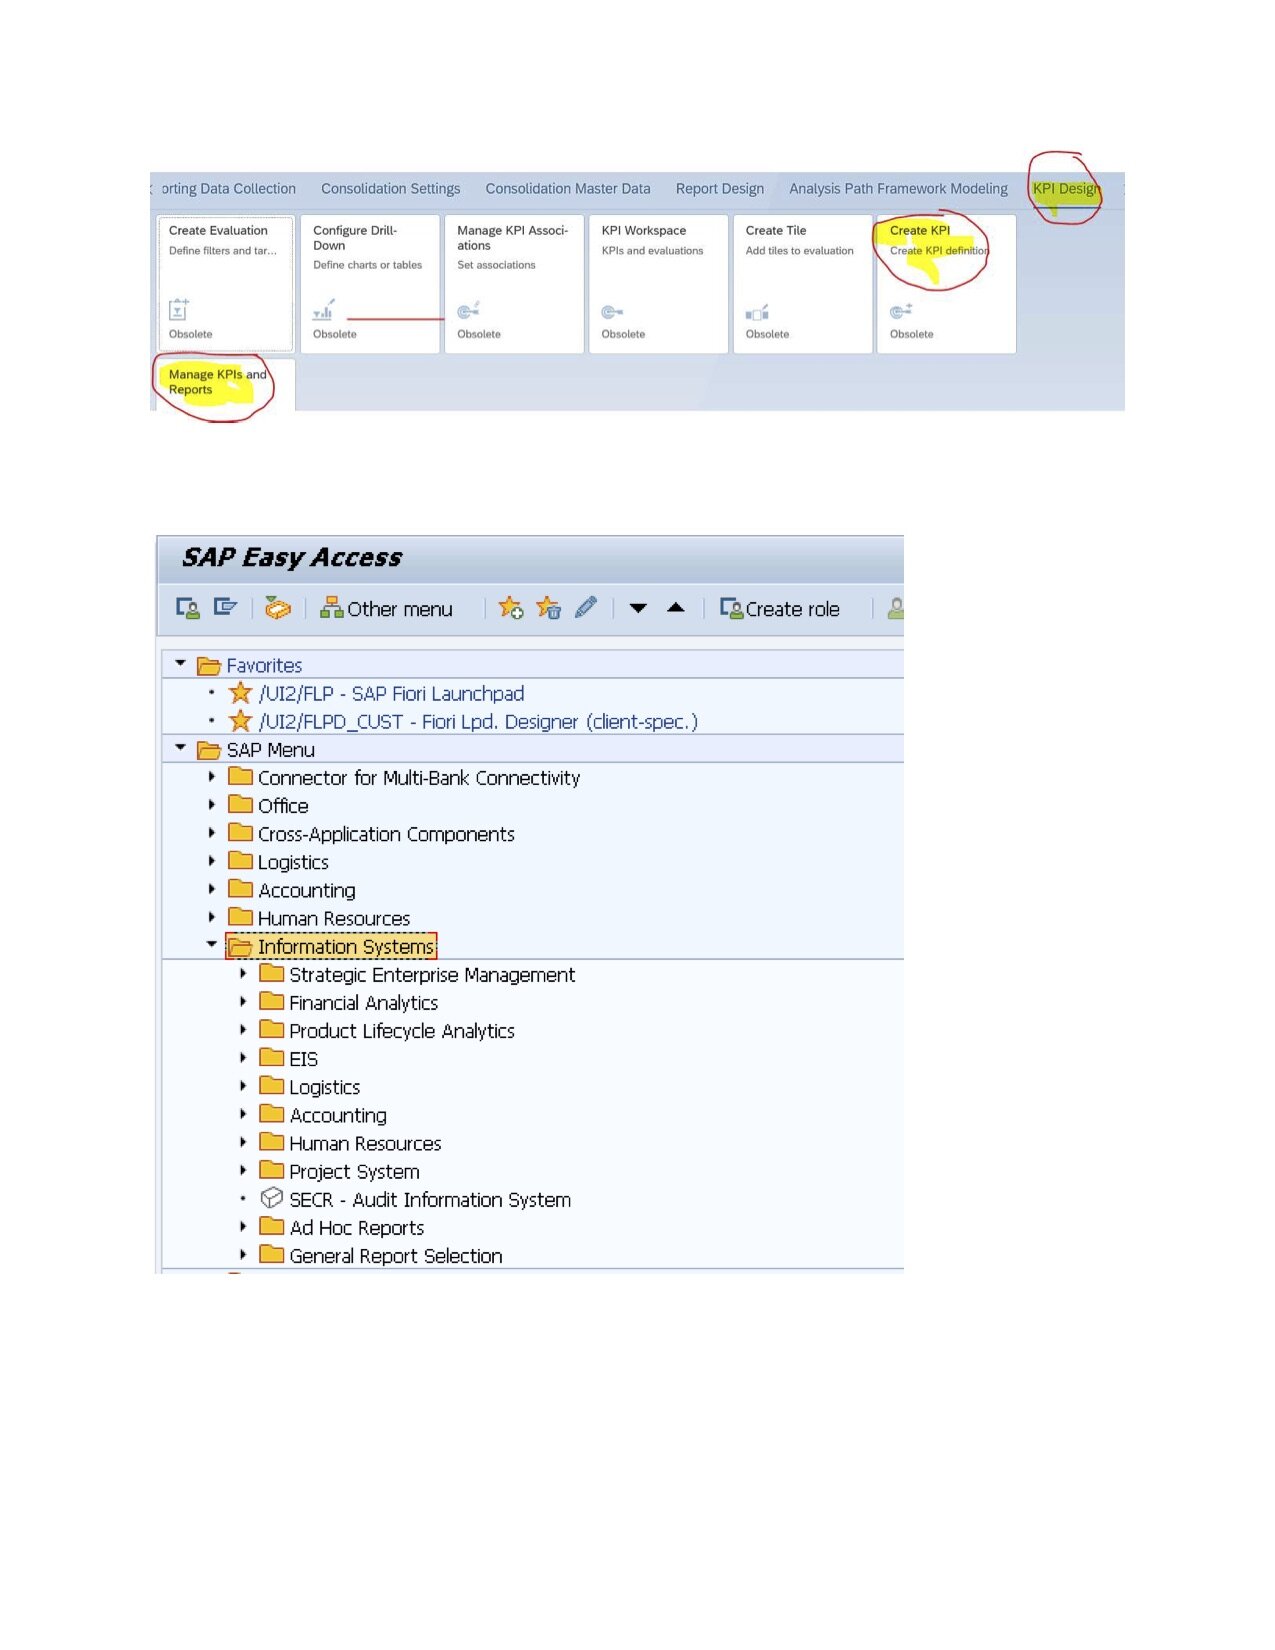Select SECR - Audit Information System
Image resolution: width=1275 pixels, height=1650 pixels.
pos(430,1200)
